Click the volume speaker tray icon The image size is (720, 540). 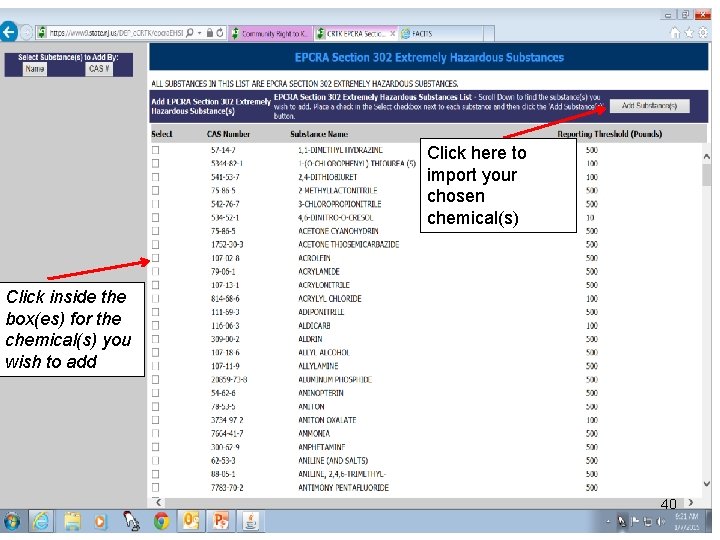pyautogui.click(x=661, y=522)
